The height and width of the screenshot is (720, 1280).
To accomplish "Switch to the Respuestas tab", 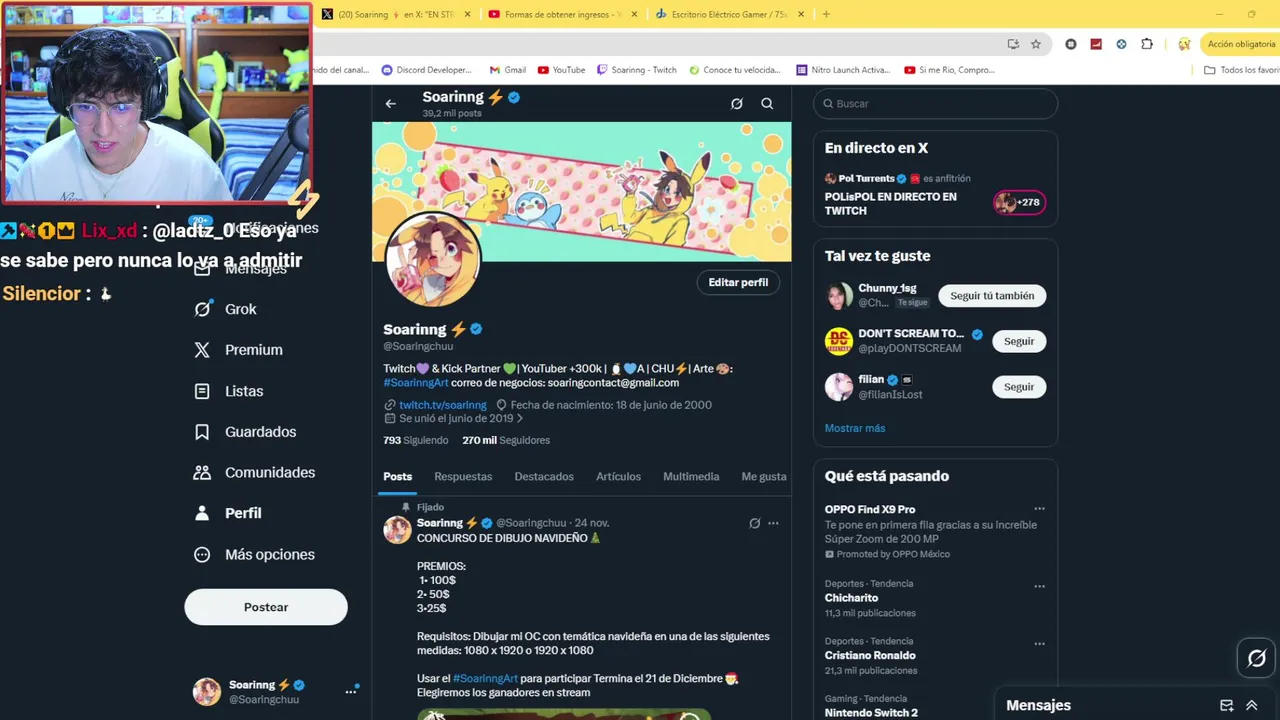I will pos(463,477).
